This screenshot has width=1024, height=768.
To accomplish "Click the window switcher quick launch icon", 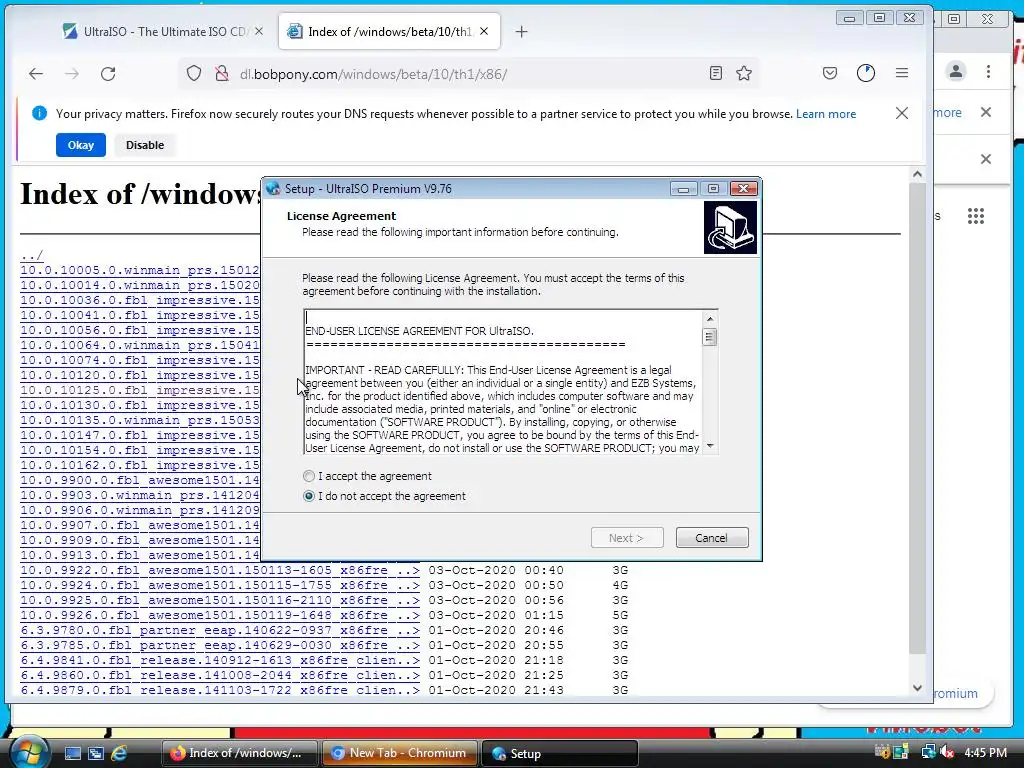I will coord(95,753).
